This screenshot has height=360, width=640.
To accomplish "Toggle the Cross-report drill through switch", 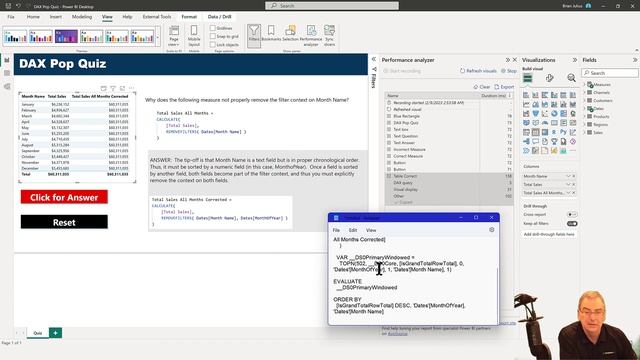I will [x=572, y=214].
